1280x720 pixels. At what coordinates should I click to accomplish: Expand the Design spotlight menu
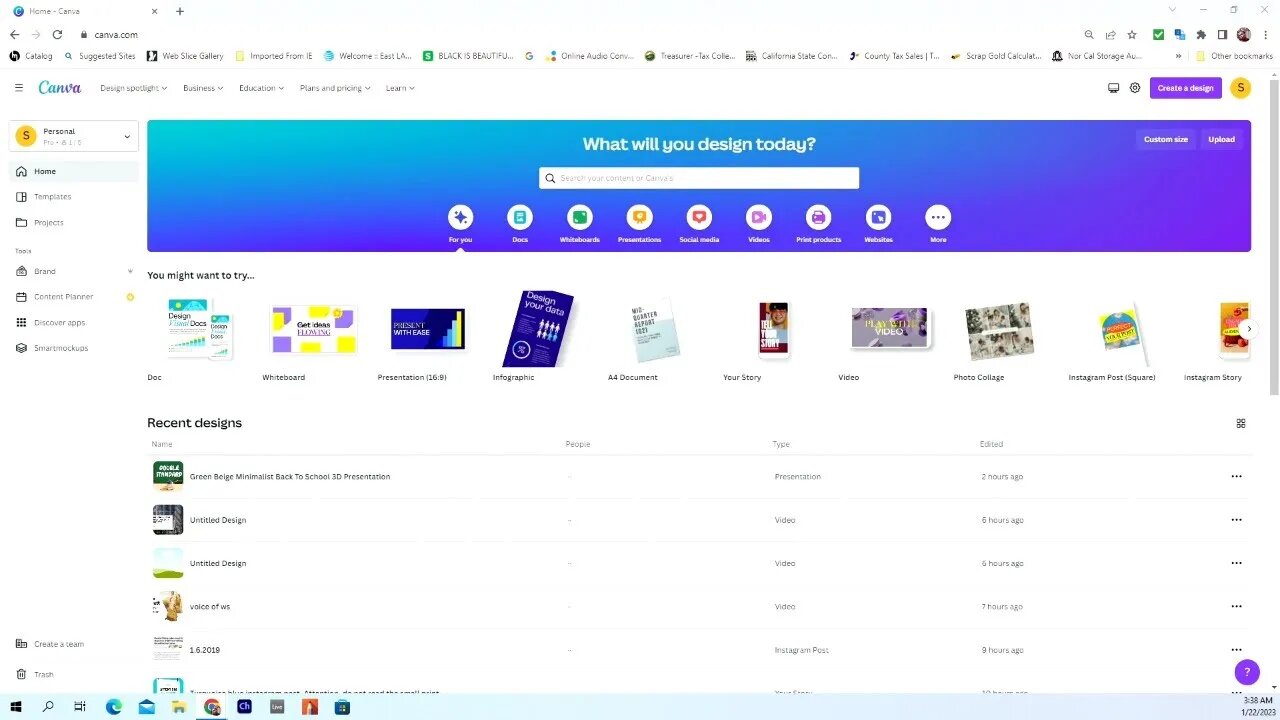[x=133, y=88]
